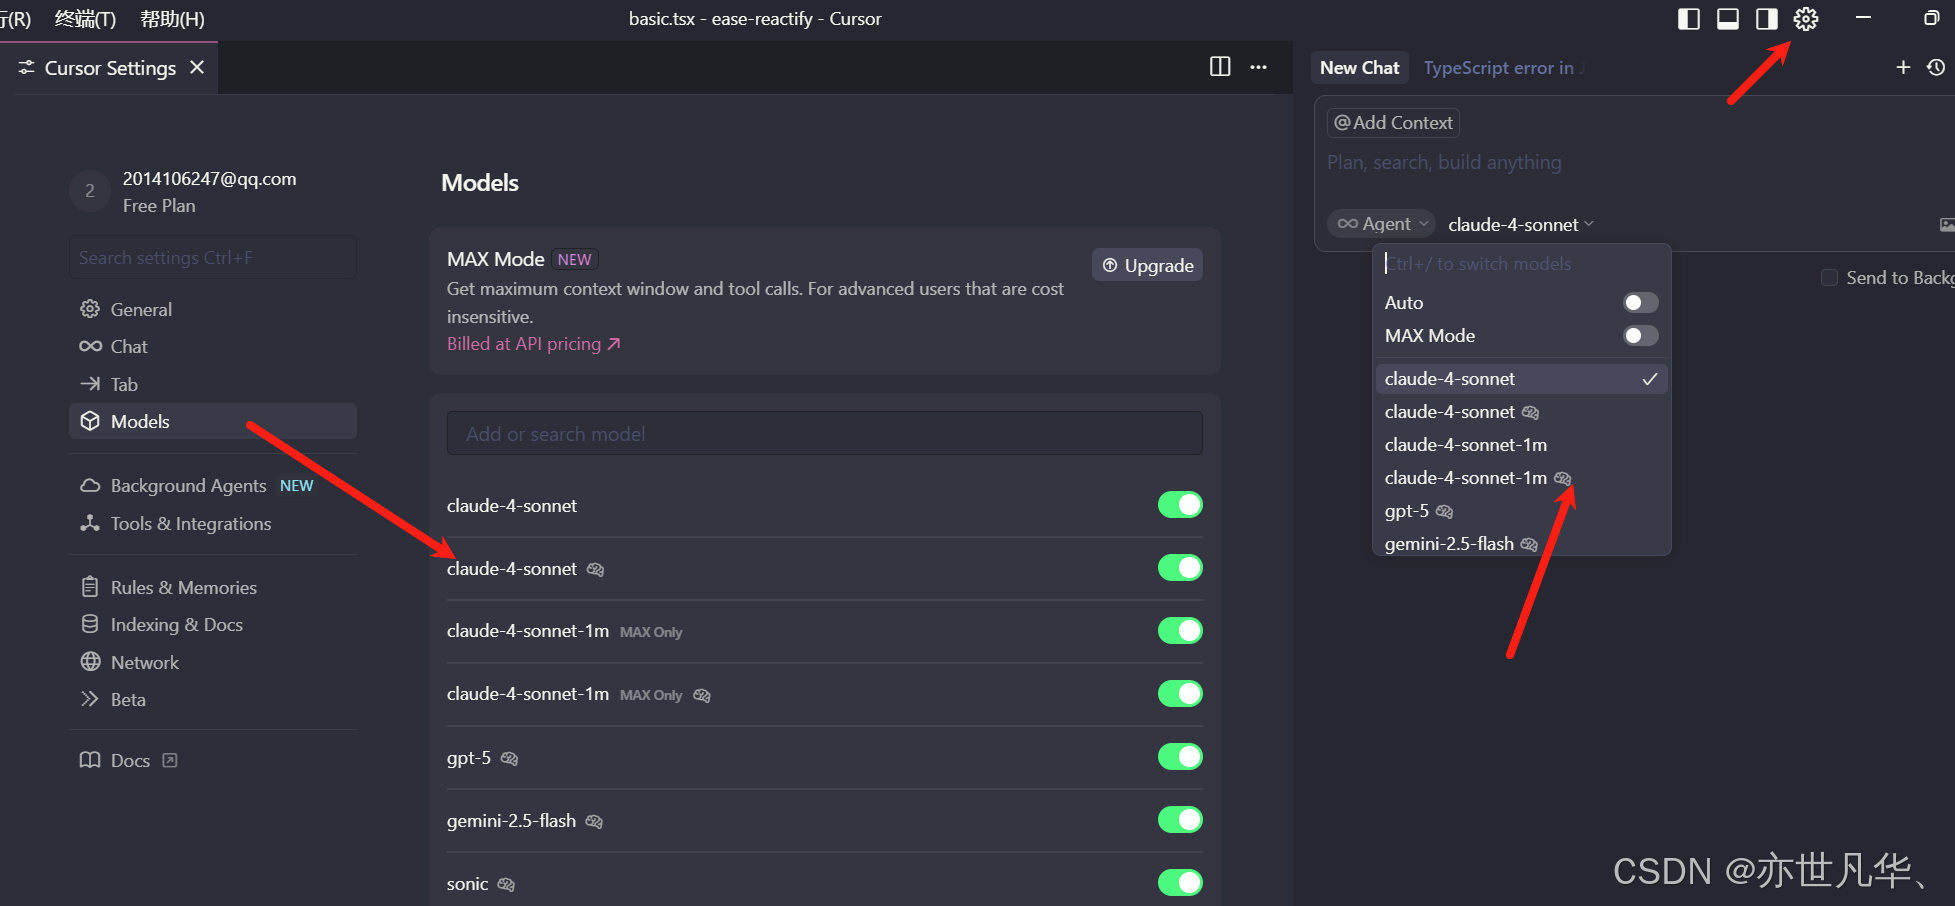The height and width of the screenshot is (906, 1955).
Task: Click the account avatar circle
Action: (90, 191)
